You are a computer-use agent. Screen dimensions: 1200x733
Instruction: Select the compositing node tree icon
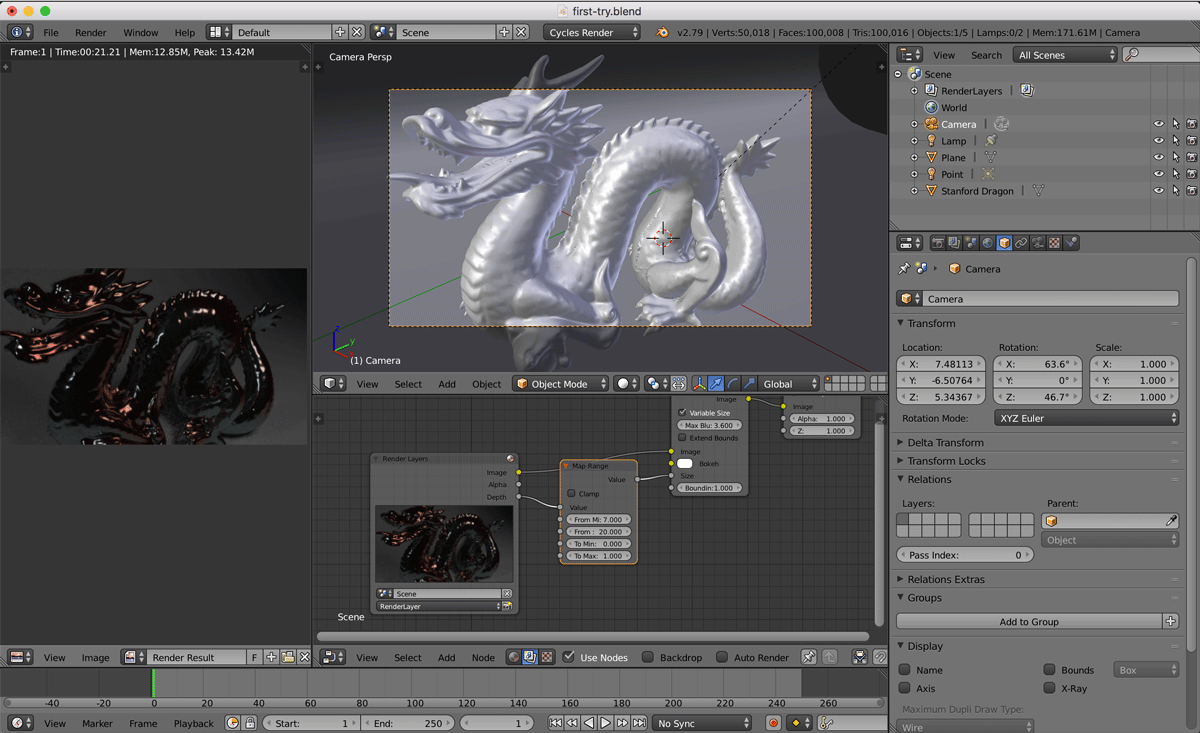coord(530,657)
